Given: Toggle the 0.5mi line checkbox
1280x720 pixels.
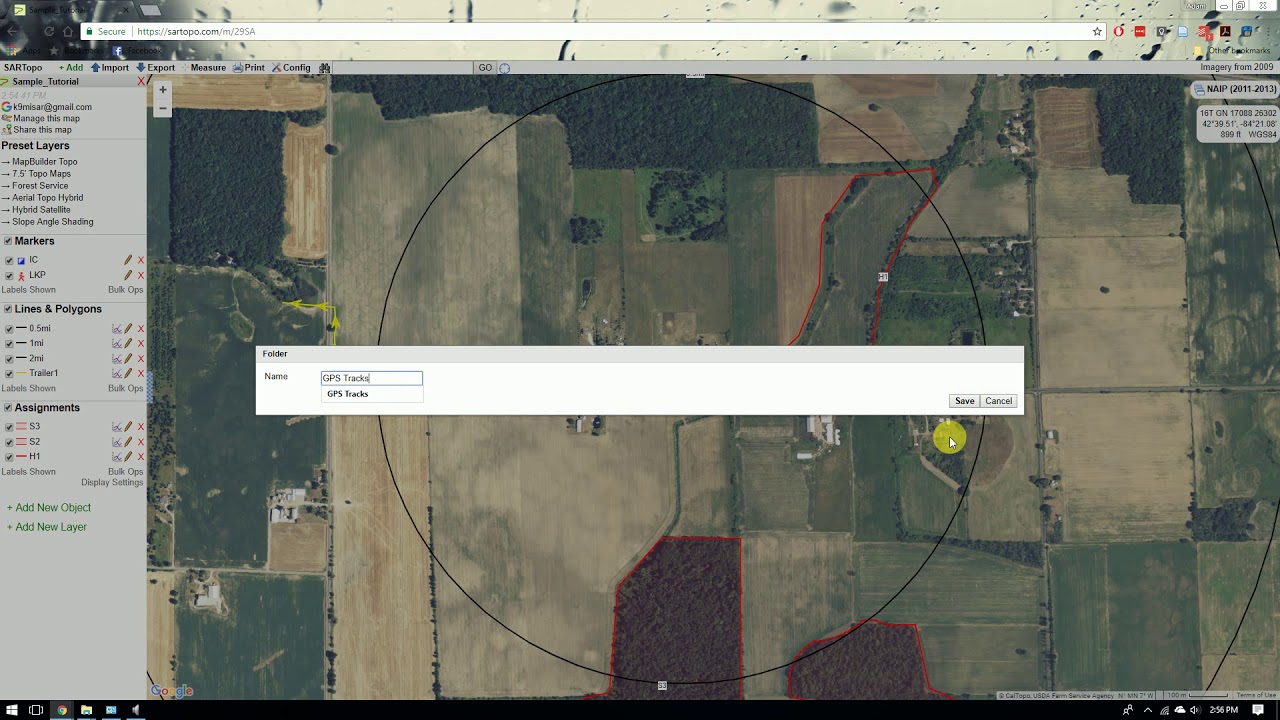Looking at the screenshot, I should 9,328.
